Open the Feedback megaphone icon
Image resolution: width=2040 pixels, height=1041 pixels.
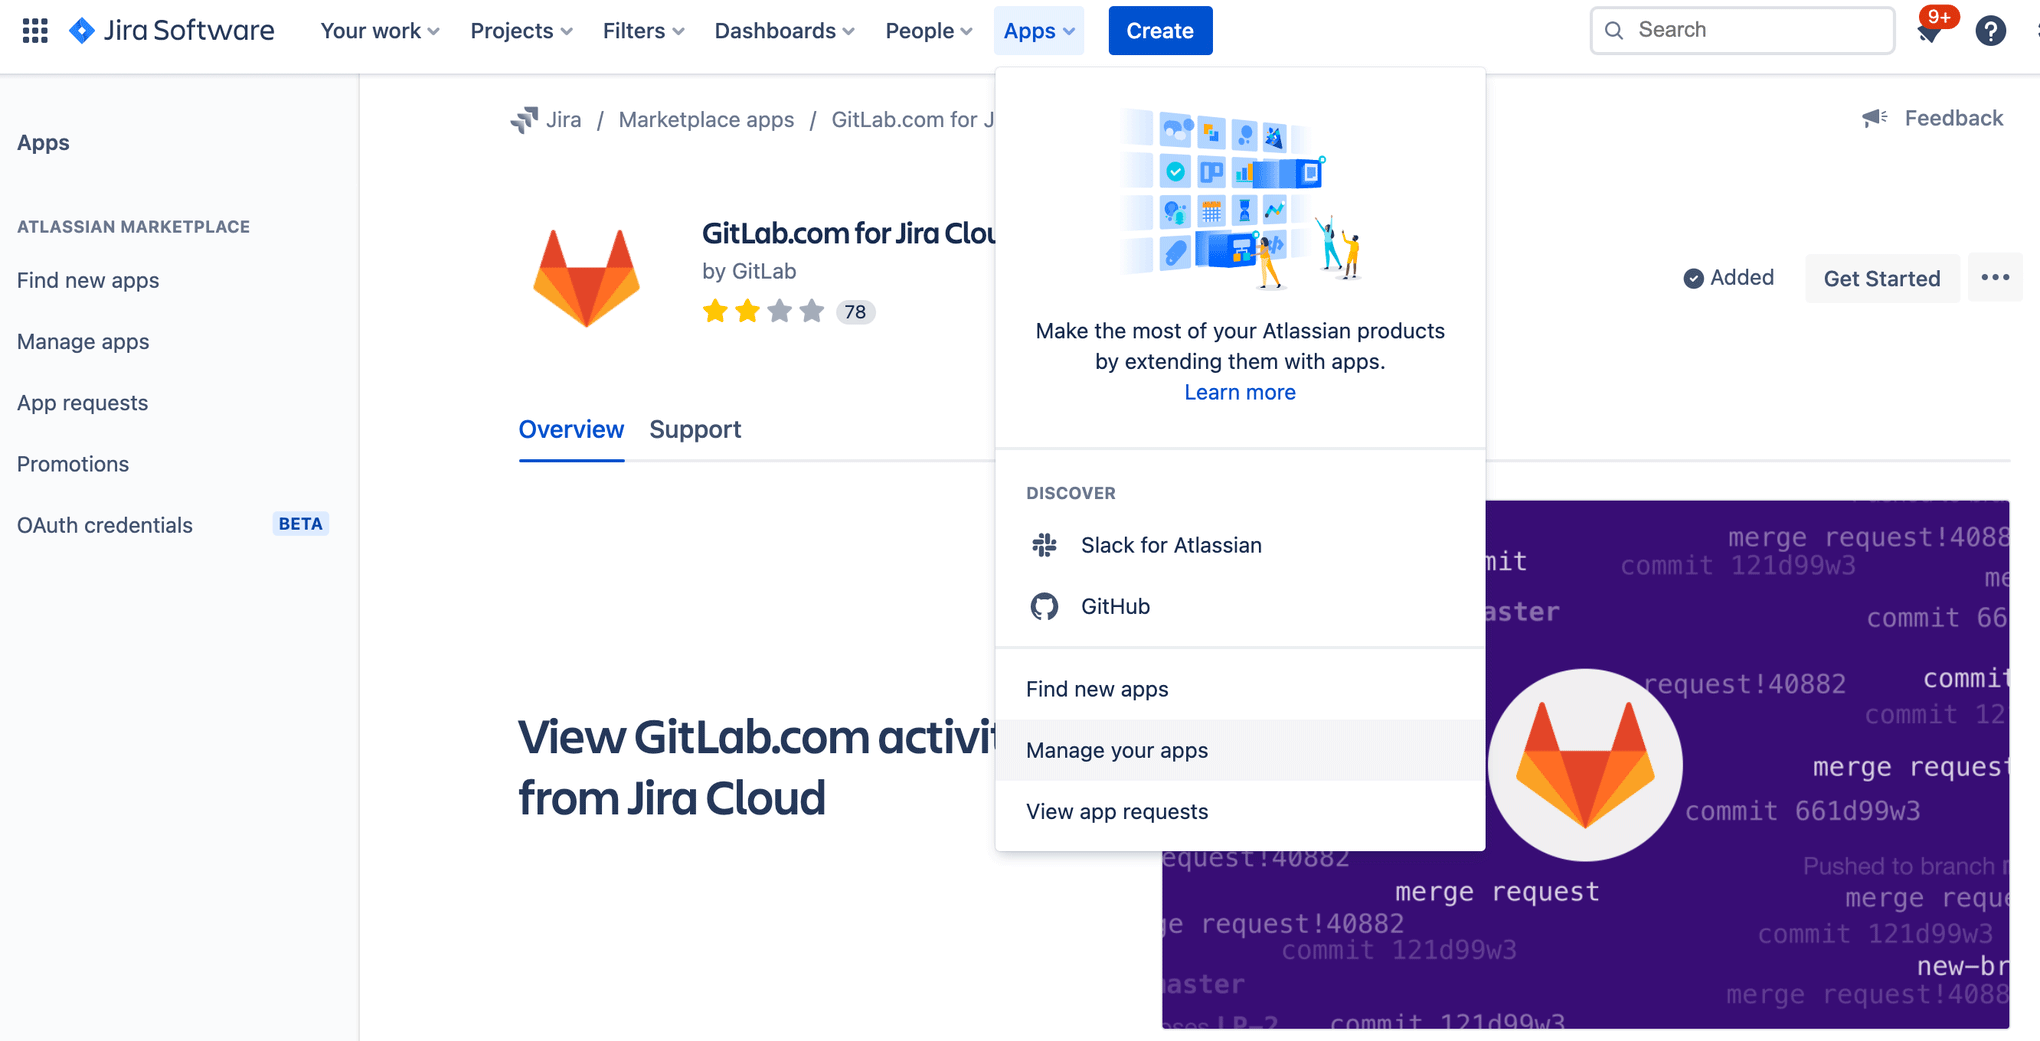tap(1875, 117)
